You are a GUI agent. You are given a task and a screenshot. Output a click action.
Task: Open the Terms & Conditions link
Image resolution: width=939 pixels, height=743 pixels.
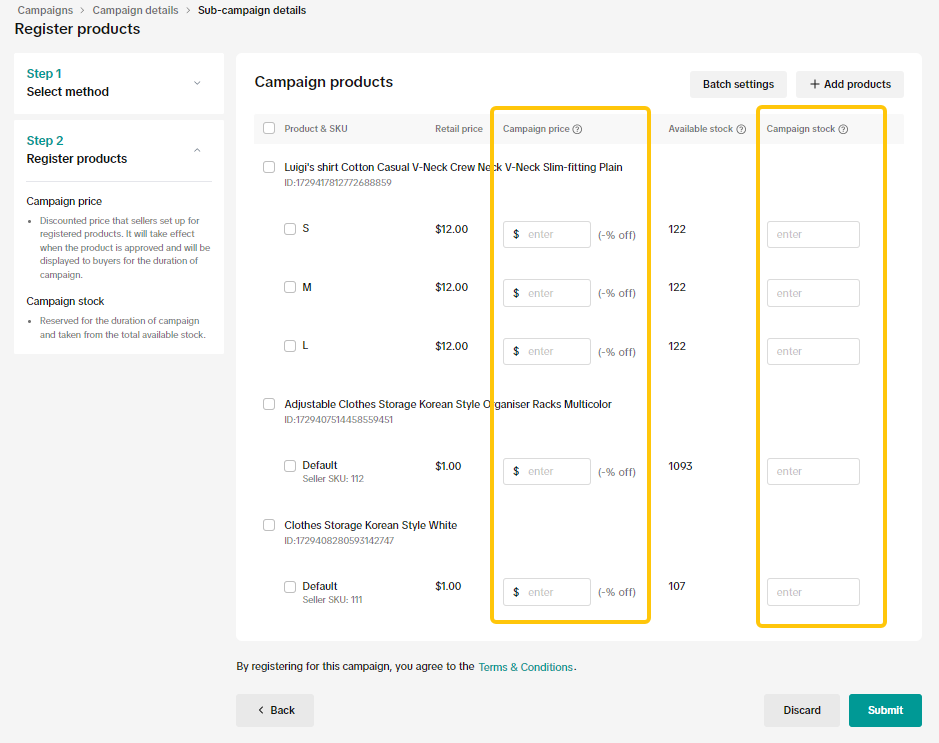point(526,667)
